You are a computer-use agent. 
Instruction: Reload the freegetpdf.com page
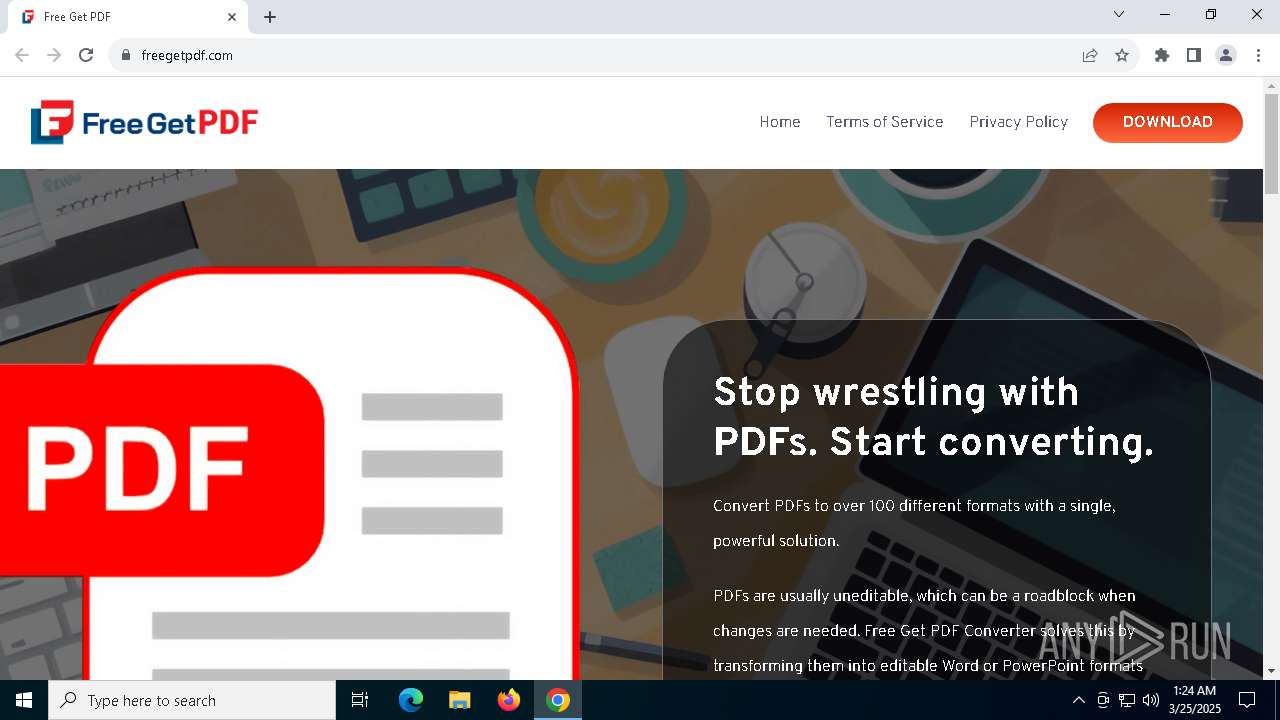click(86, 55)
